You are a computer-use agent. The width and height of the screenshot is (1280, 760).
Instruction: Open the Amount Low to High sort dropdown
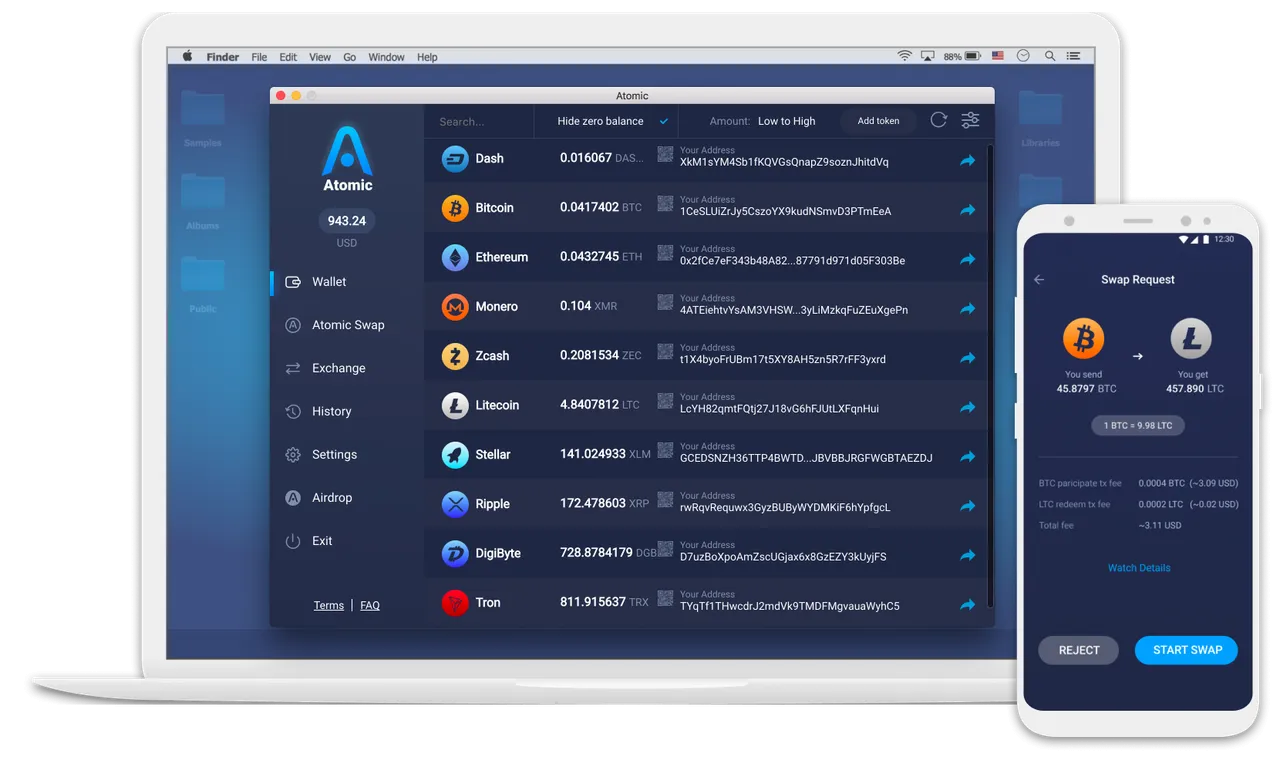[762, 121]
